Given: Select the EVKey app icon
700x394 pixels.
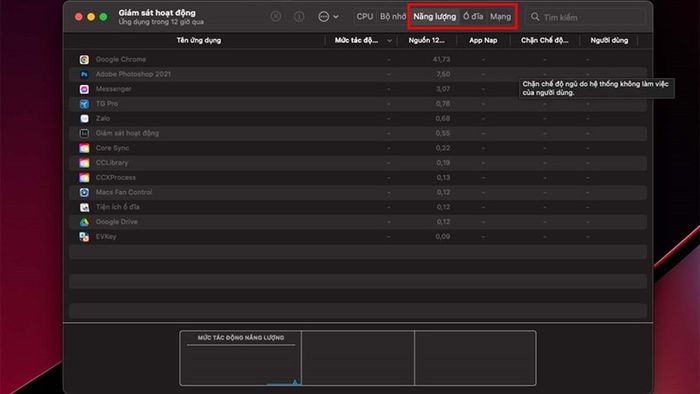Looking at the screenshot, I should click(84, 236).
